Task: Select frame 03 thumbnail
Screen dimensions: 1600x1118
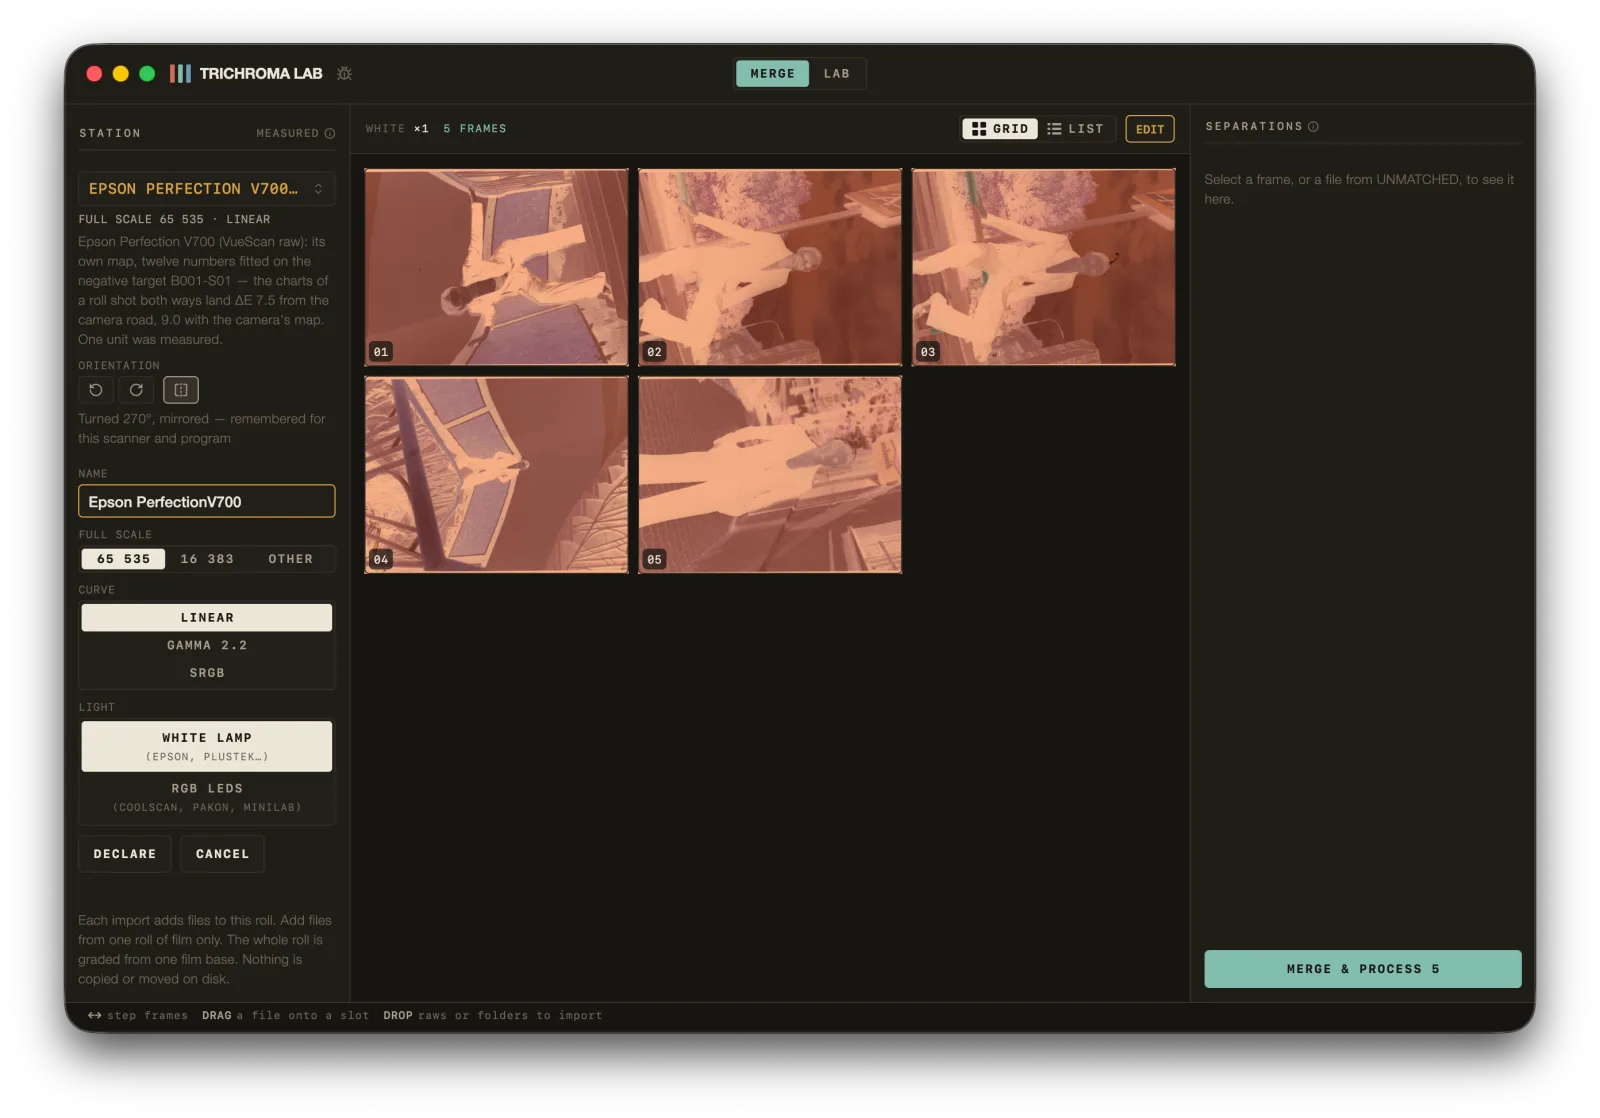Action: 1044,267
